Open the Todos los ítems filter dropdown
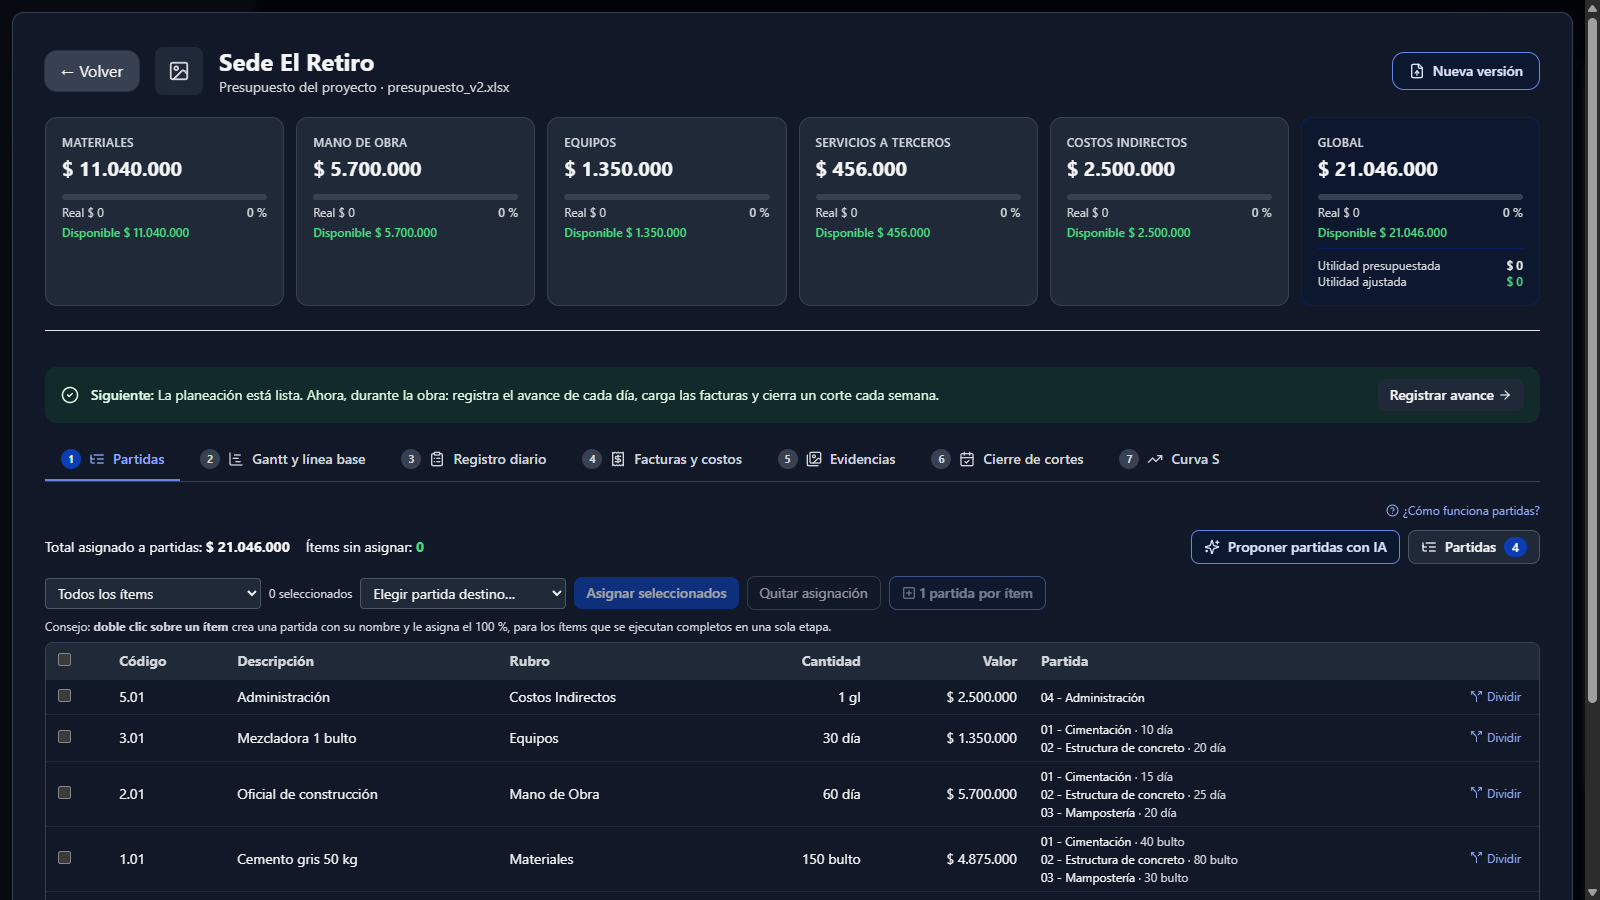 (x=153, y=594)
